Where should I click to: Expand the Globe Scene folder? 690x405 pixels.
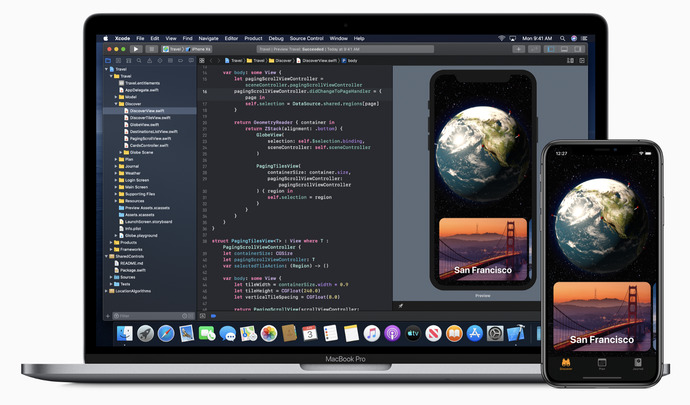121,152
